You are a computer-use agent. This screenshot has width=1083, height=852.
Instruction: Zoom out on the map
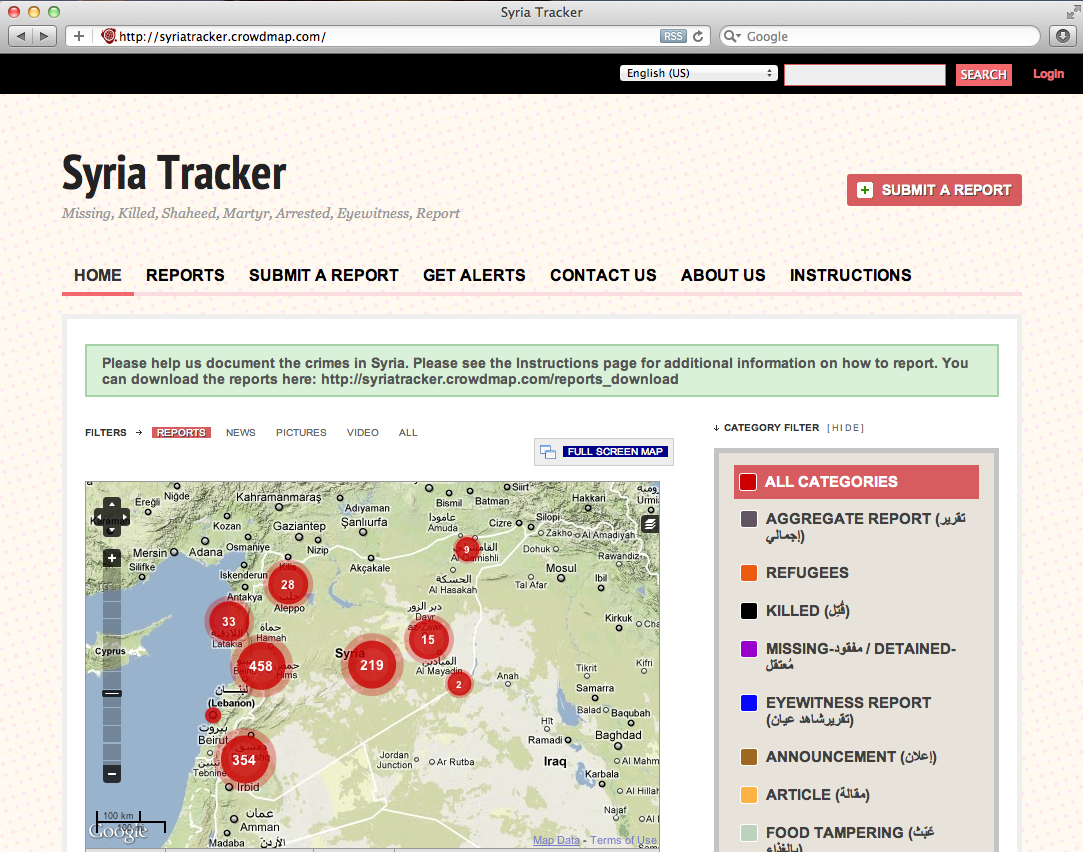coord(112,773)
